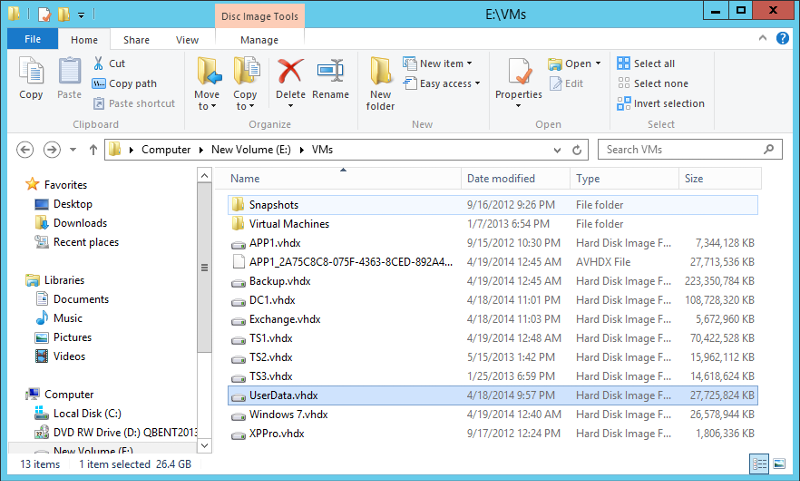Refresh the VMs folder view
This screenshot has height=481, width=800.
coord(577,150)
